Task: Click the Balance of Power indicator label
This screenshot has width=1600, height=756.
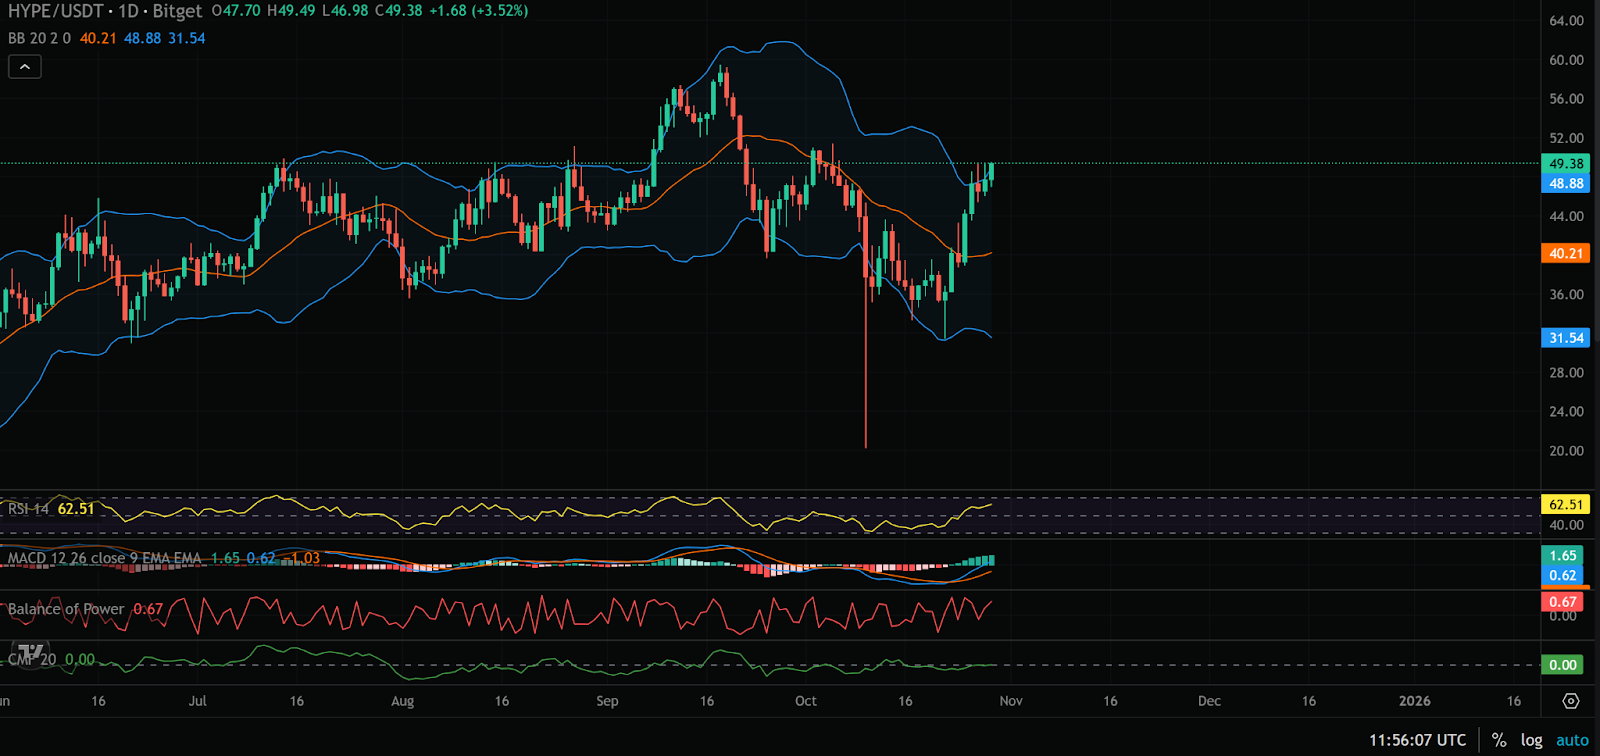Action: point(66,609)
